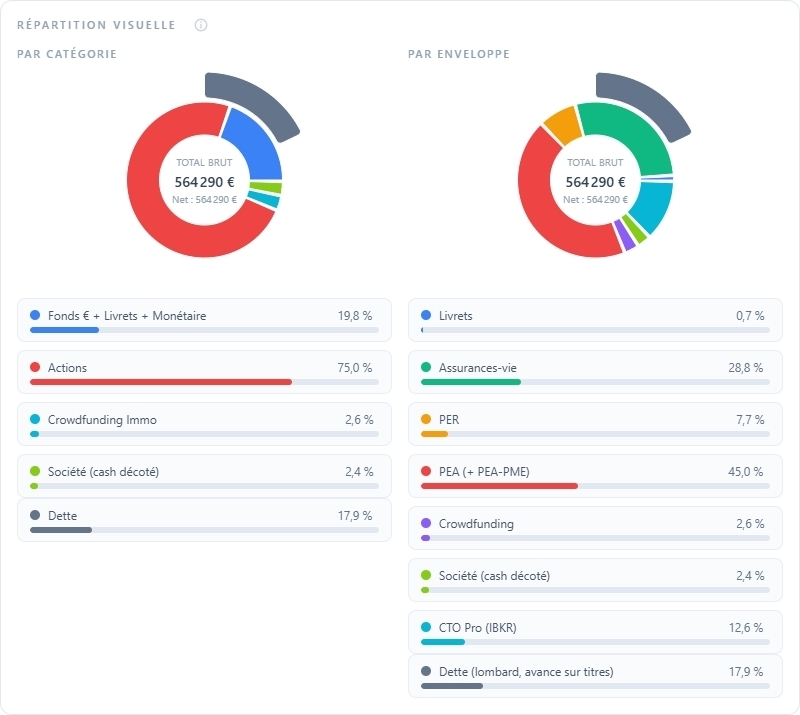The height and width of the screenshot is (715, 800).
Task: Click the Dette label under Par catégorie
Action: tap(62, 516)
